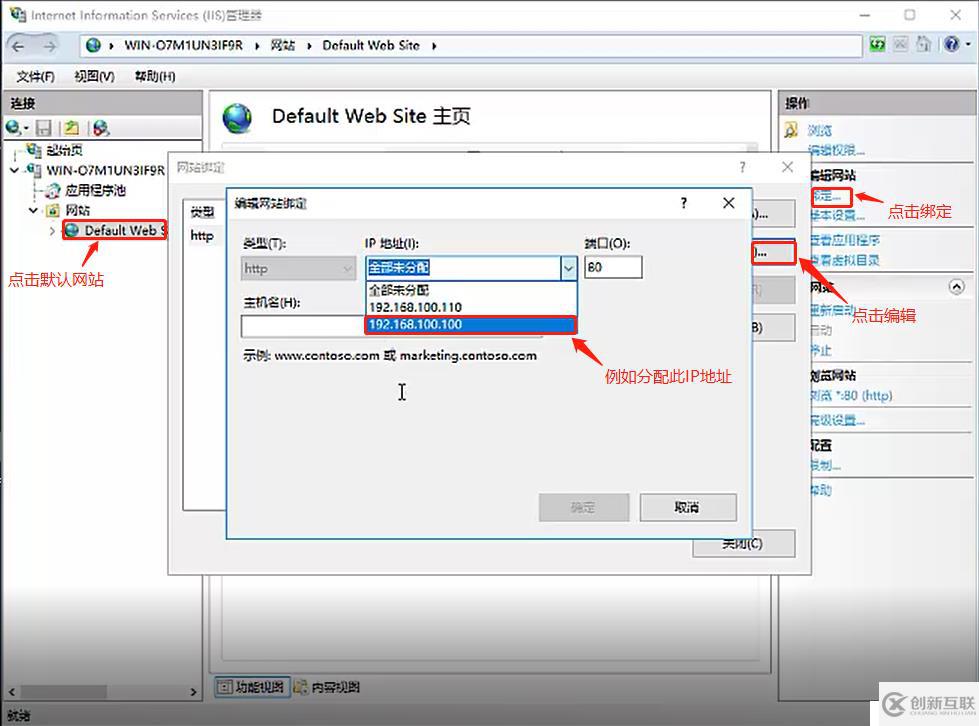
Task: Click the dropdown arrow after Default Web Site breadcrumb
Action: coord(434,46)
